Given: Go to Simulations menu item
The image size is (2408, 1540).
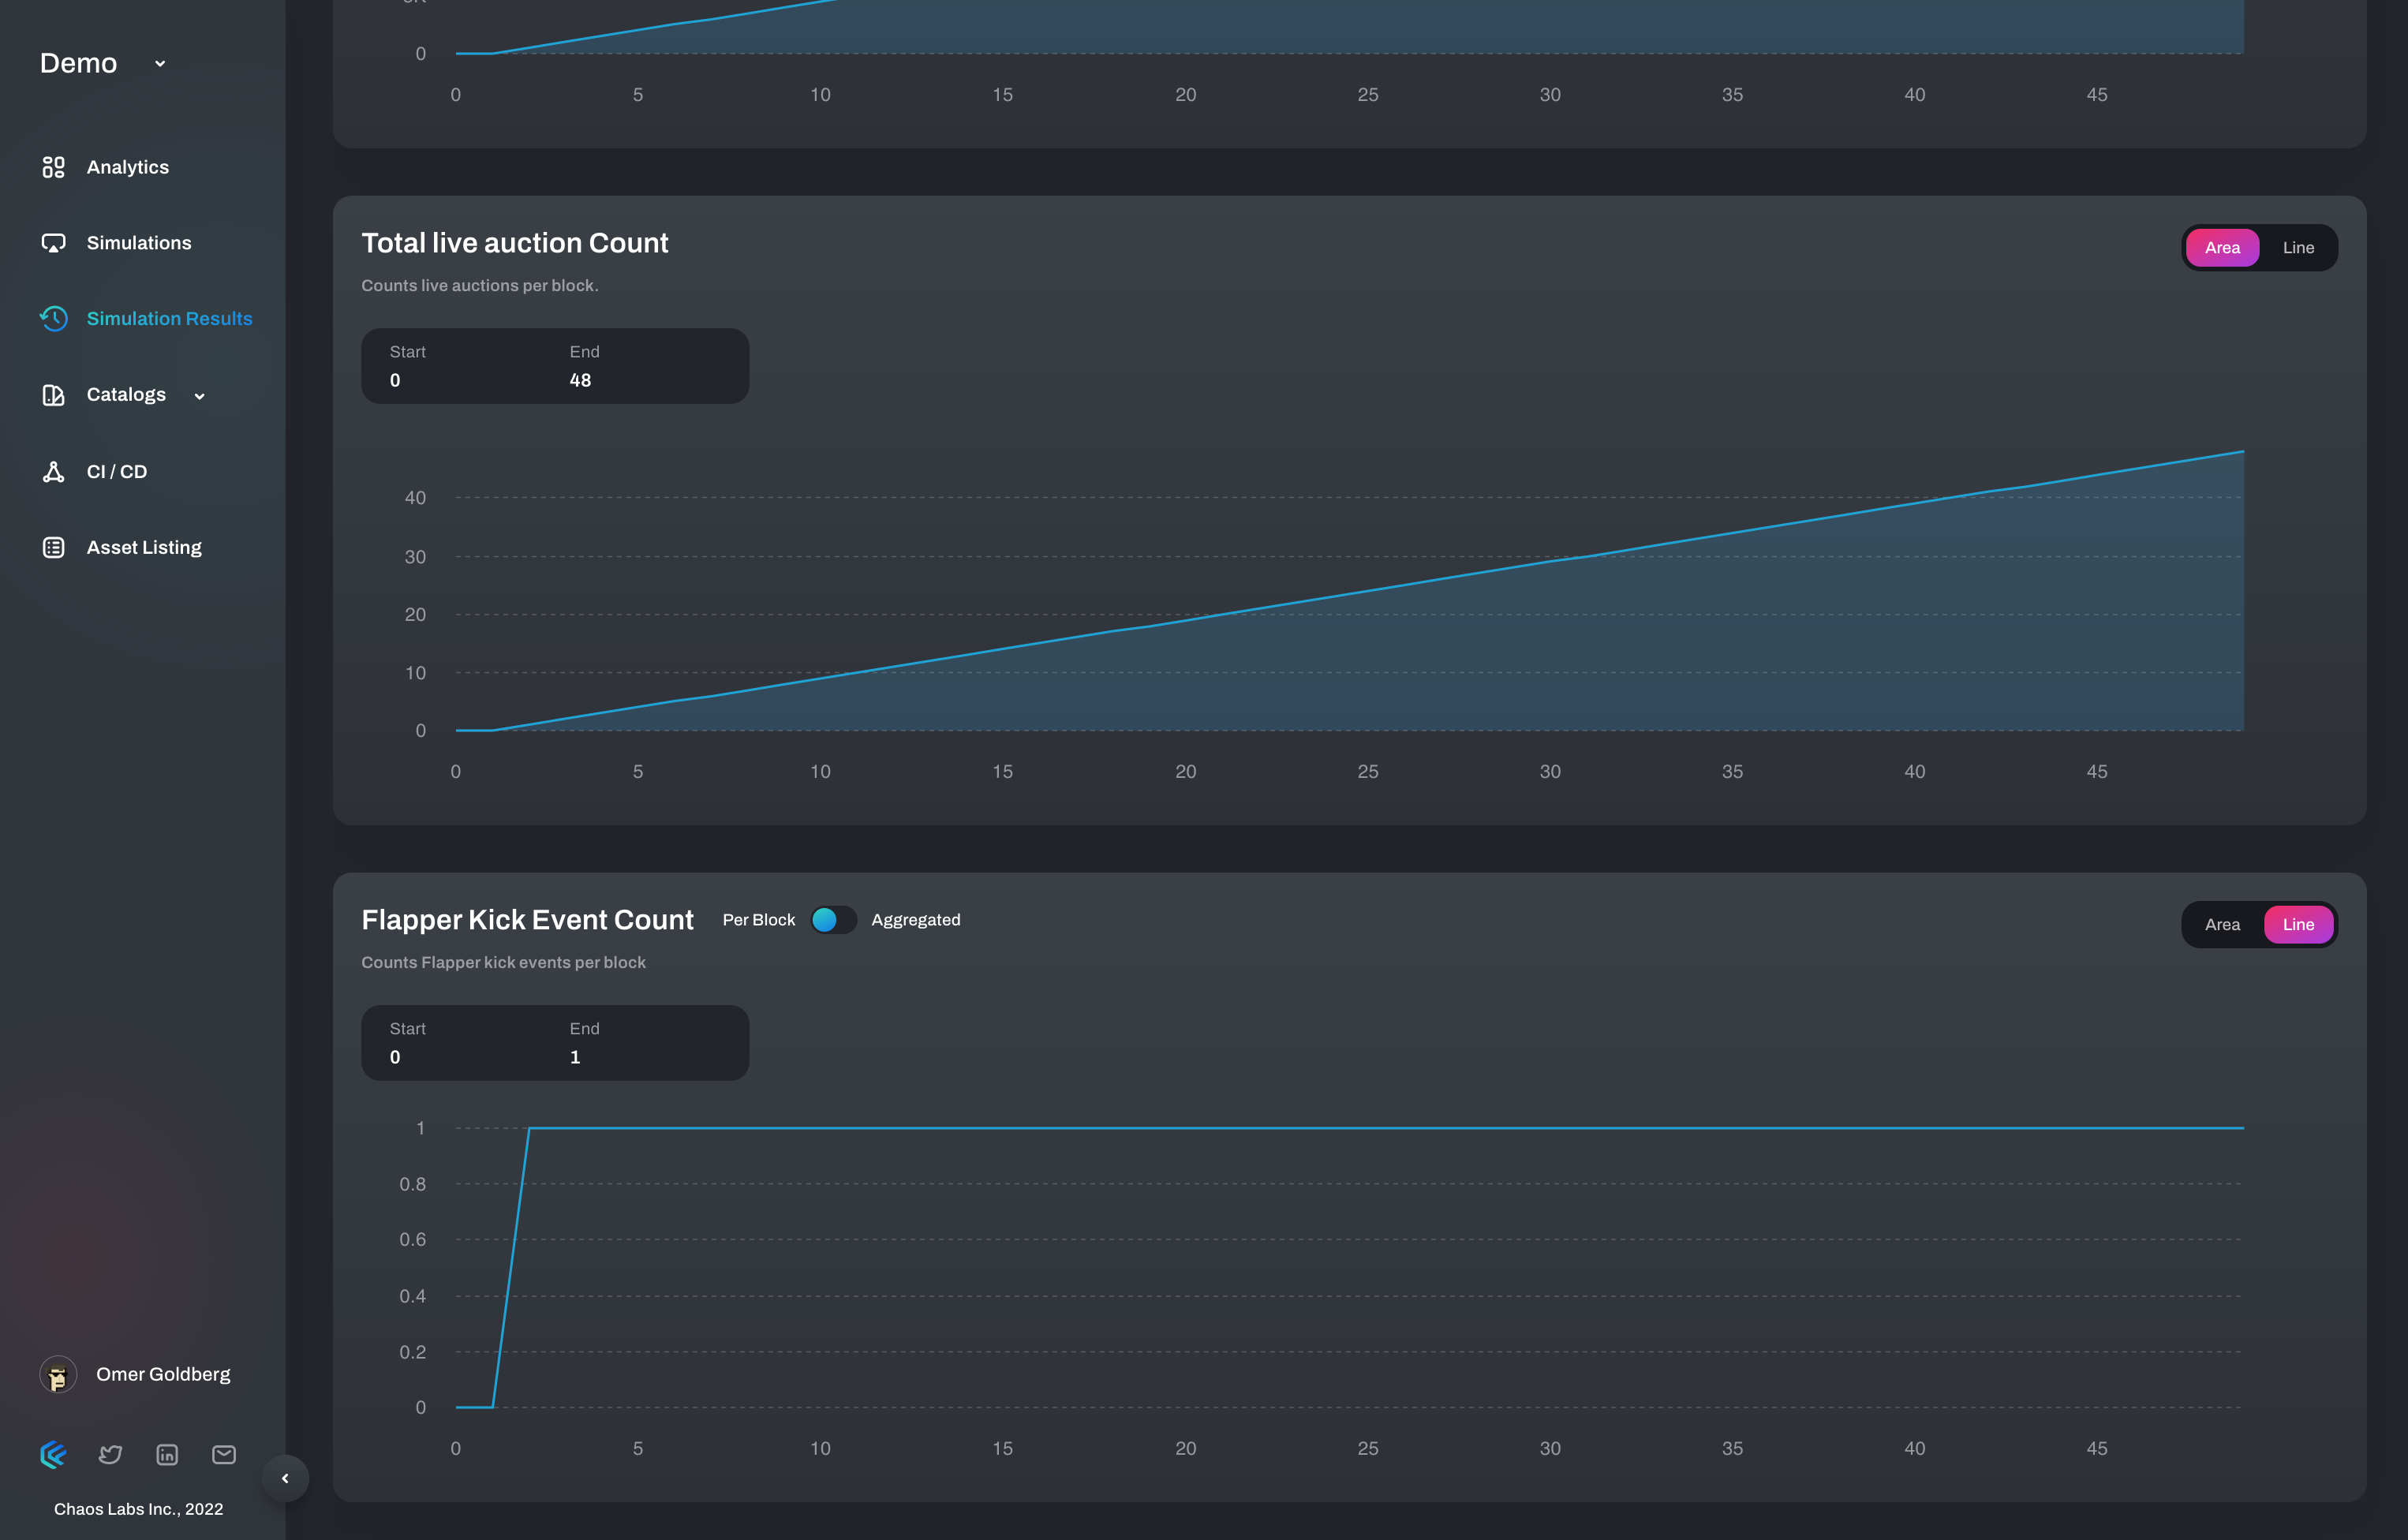Looking at the screenshot, I should click(139, 243).
